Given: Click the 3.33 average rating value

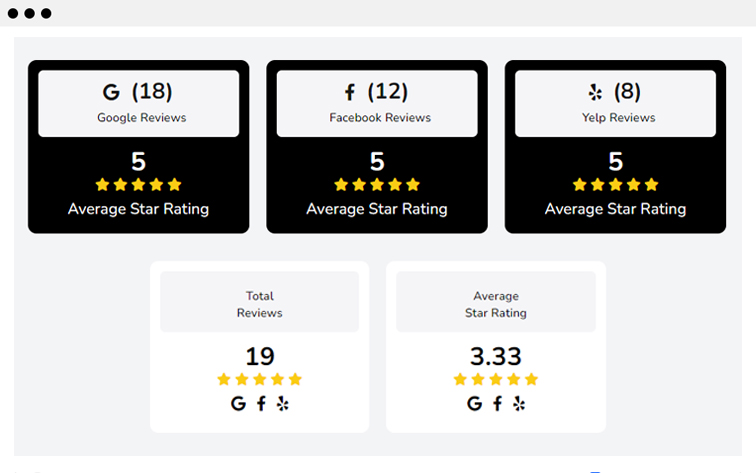Looking at the screenshot, I should click(x=496, y=356).
